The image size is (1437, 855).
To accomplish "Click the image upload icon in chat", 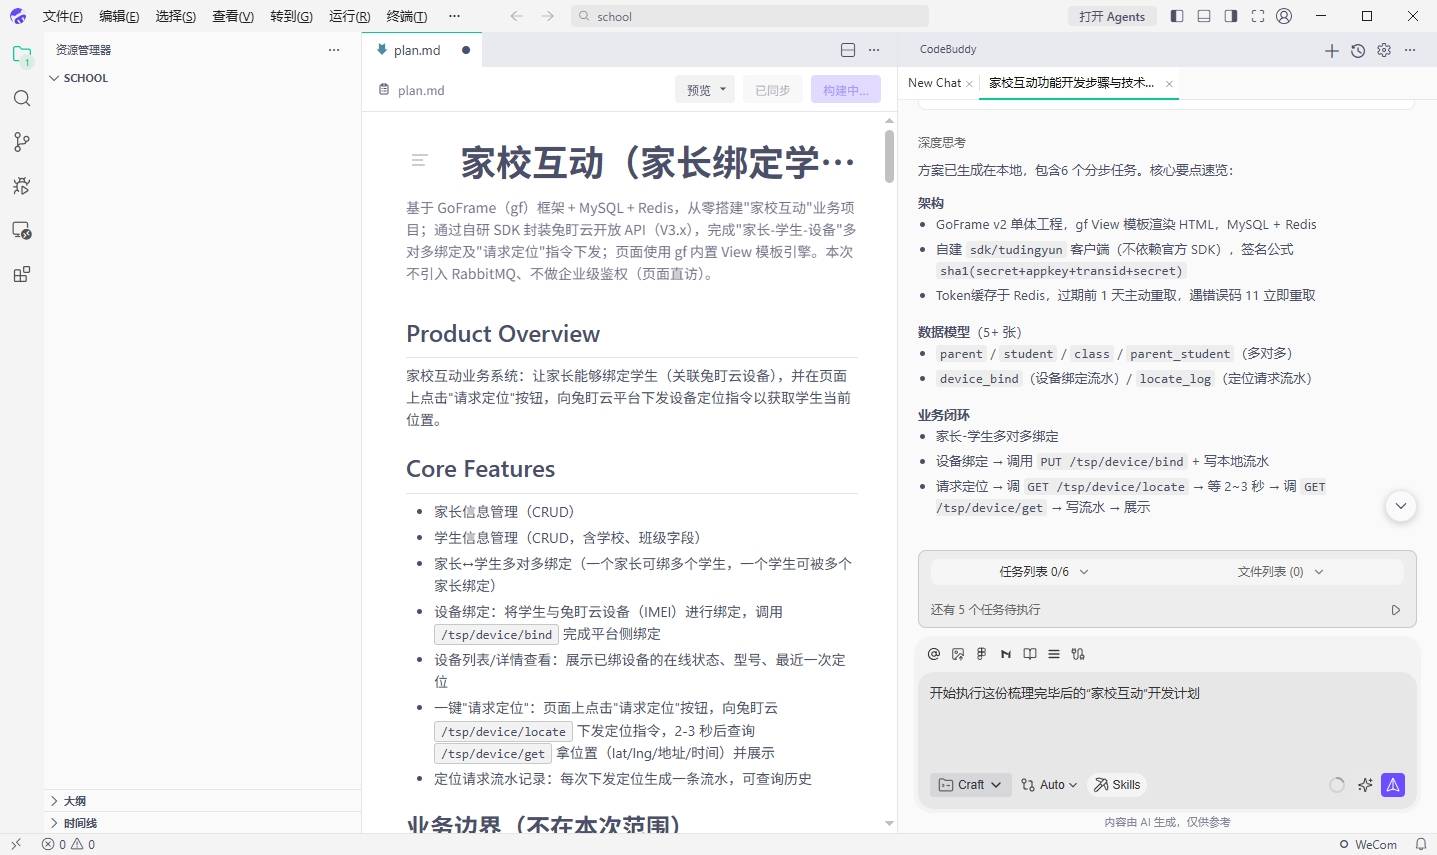I will (958, 654).
